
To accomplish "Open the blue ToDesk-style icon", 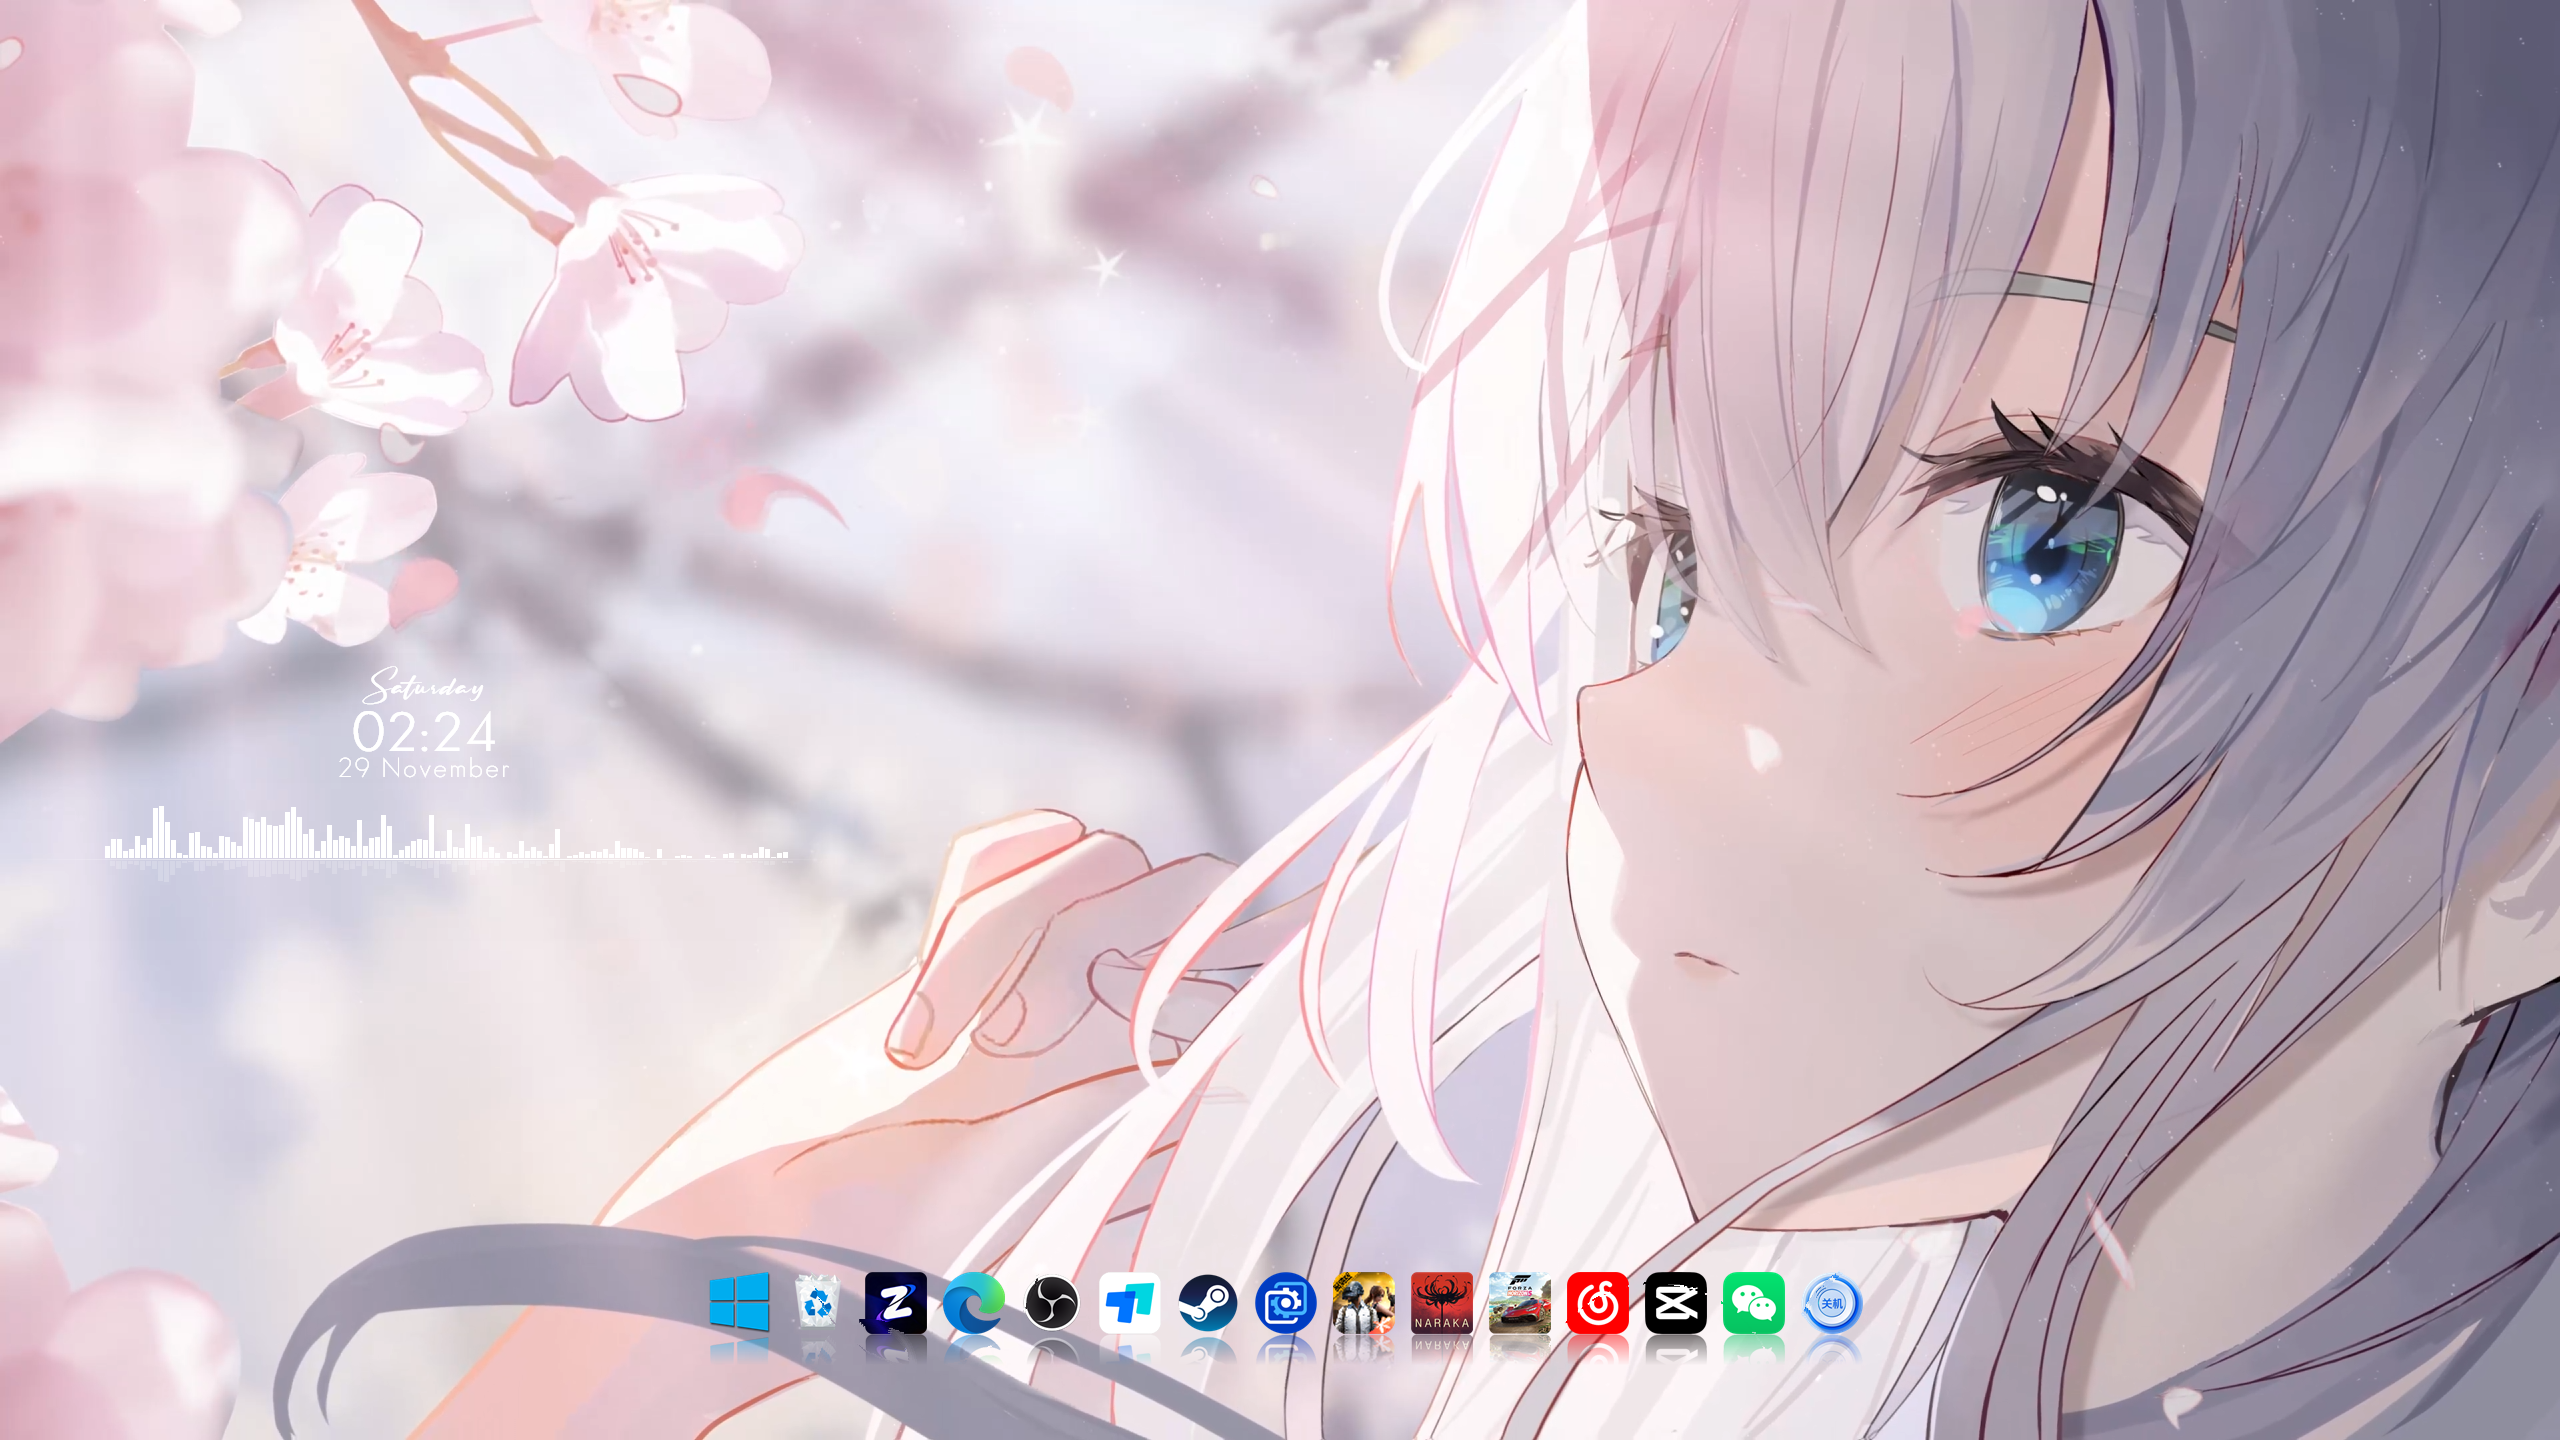I will point(1129,1302).
